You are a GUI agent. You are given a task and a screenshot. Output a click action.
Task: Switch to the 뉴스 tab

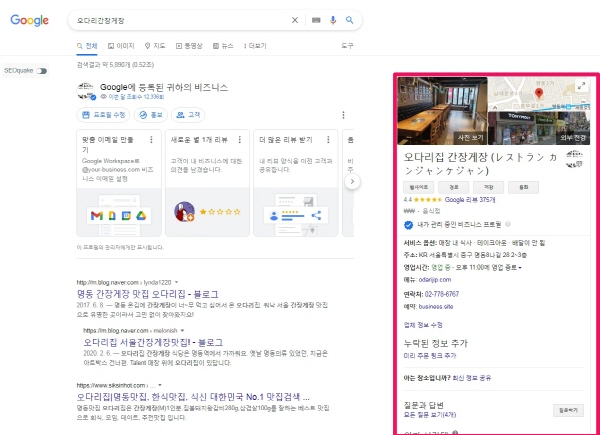click(x=223, y=46)
